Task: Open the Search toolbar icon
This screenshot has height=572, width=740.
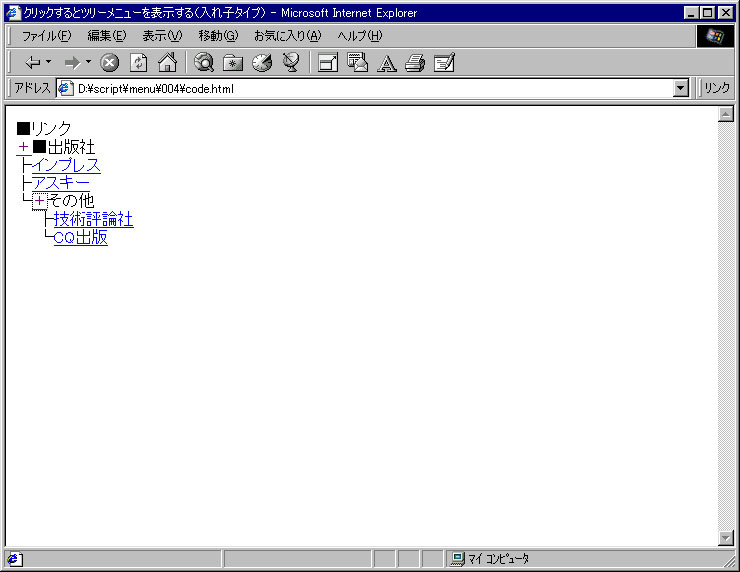Action: (204, 62)
